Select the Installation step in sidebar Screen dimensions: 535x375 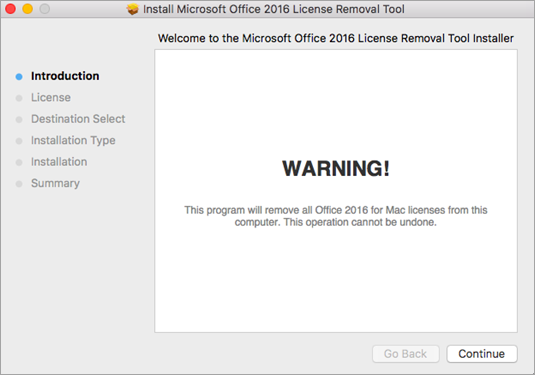59,162
